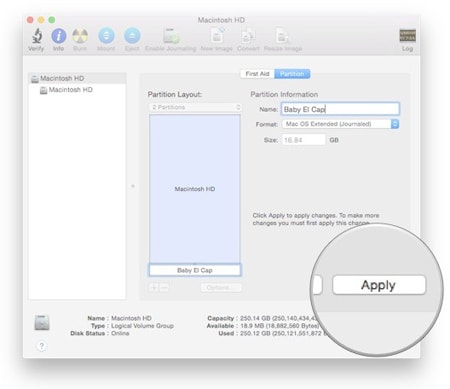Click the Size field showing 16.84
The image size is (450, 389).
coord(303,140)
